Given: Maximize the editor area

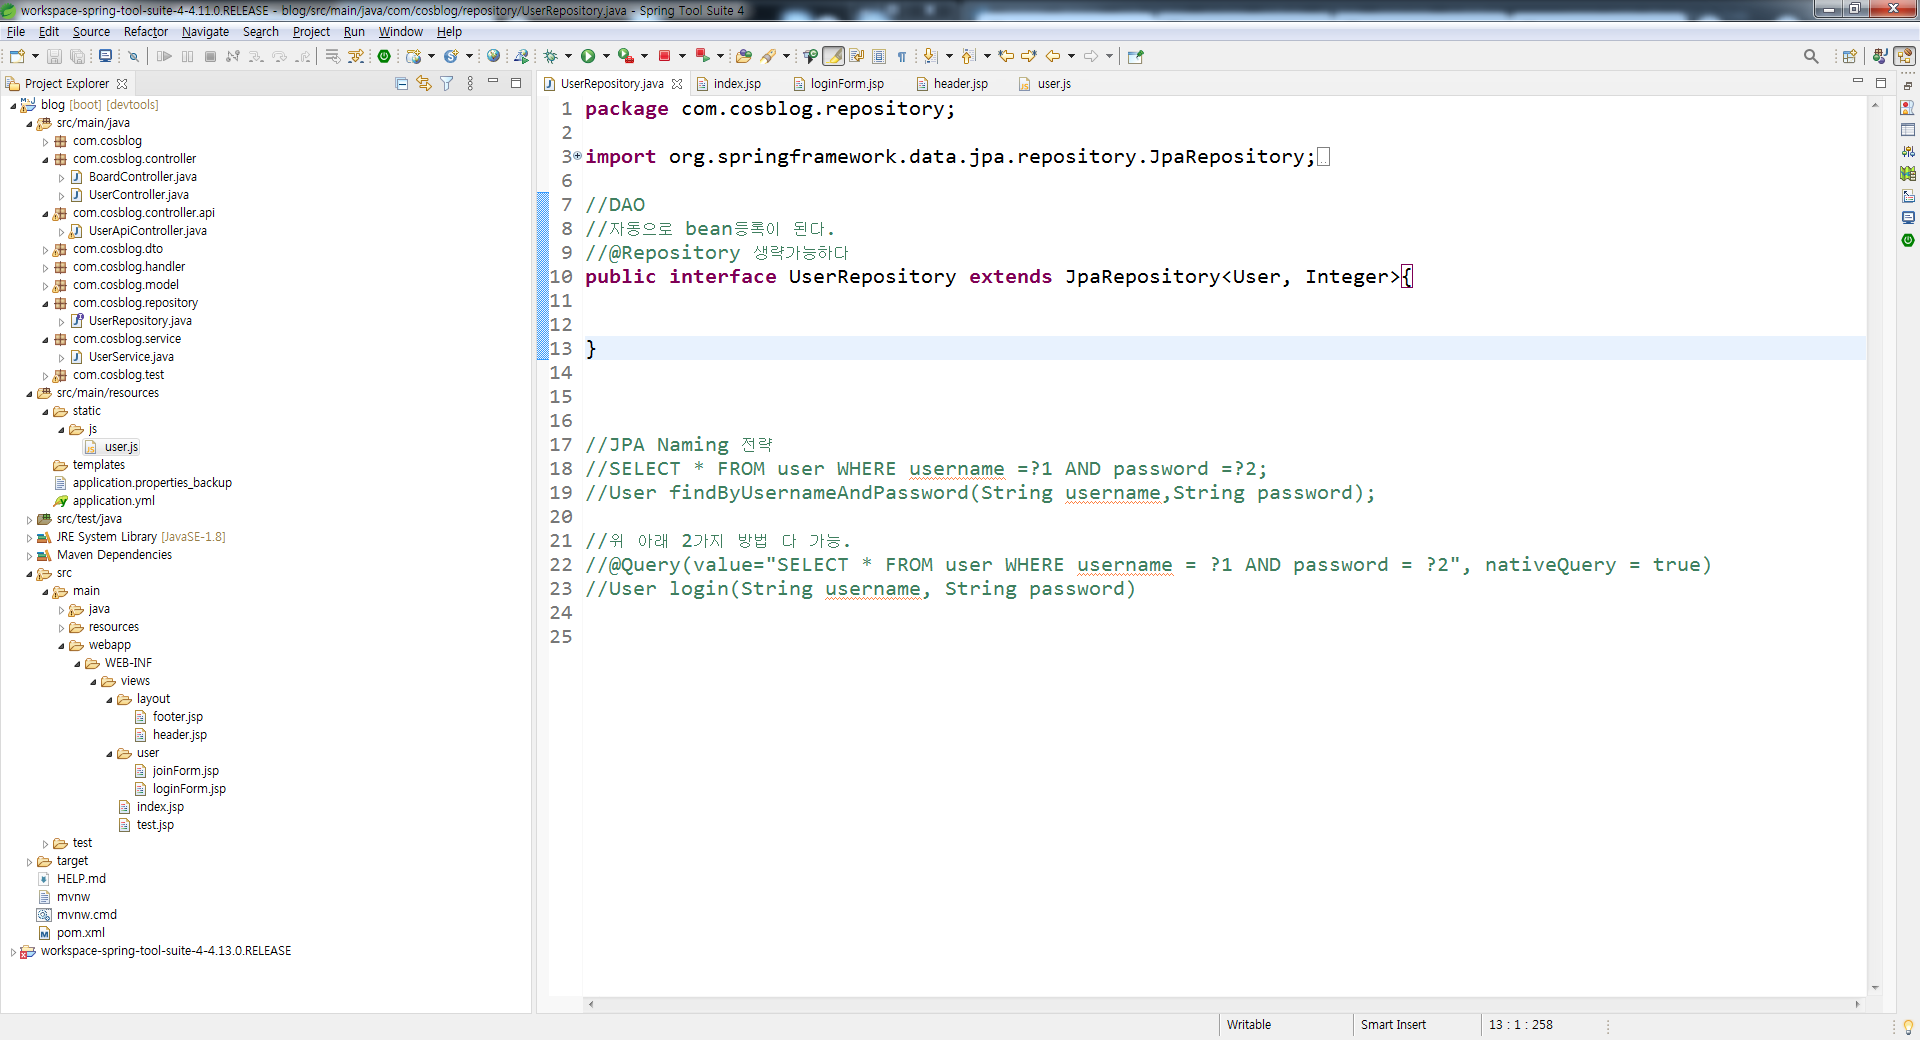Looking at the screenshot, I should [1880, 83].
